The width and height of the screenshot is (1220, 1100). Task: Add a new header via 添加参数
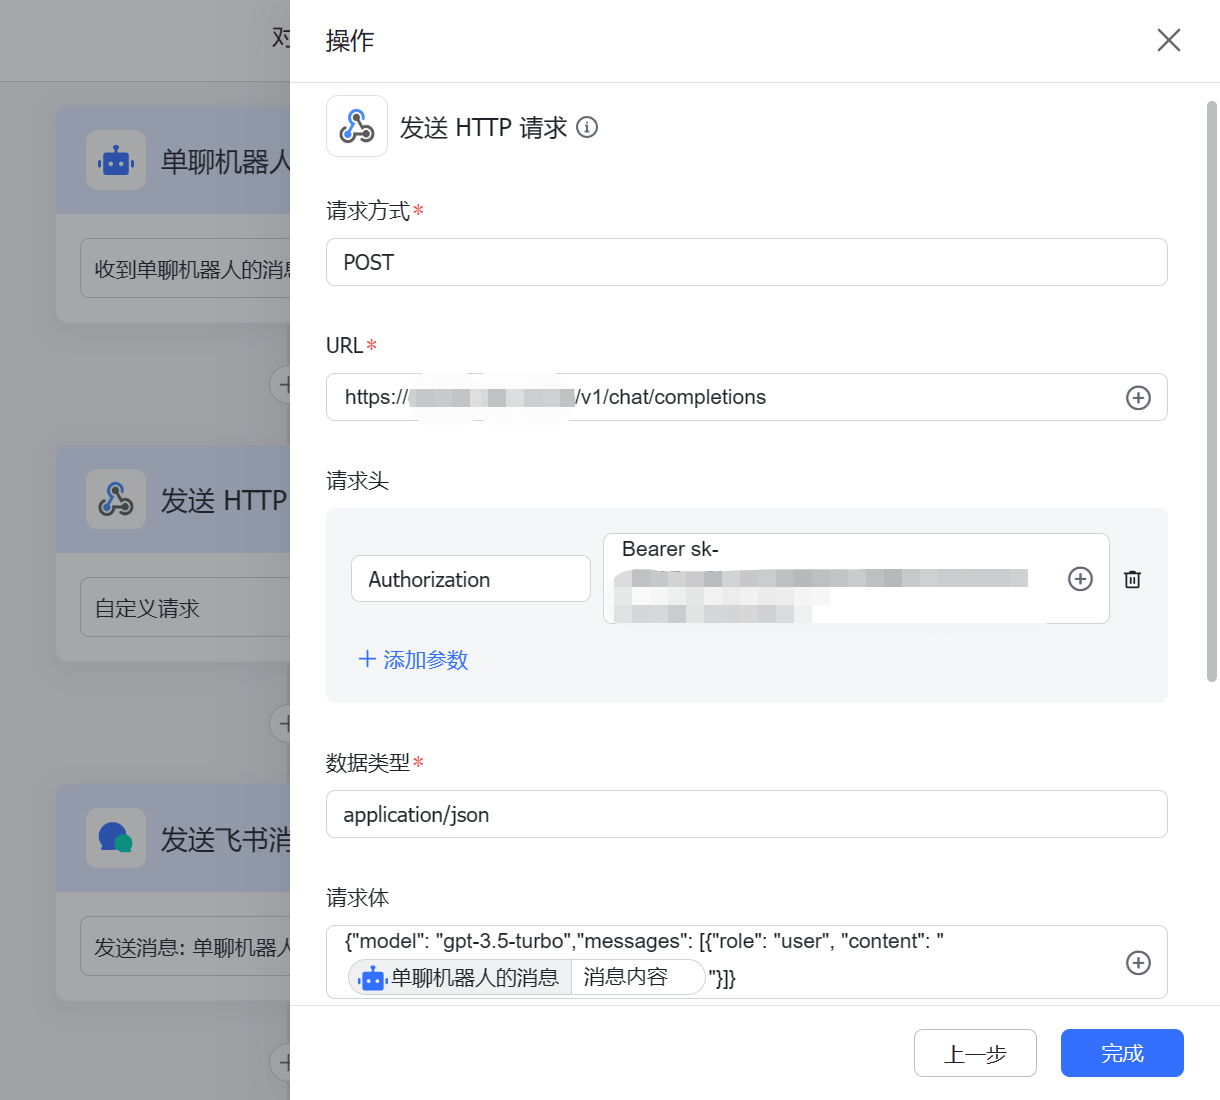pos(411,659)
